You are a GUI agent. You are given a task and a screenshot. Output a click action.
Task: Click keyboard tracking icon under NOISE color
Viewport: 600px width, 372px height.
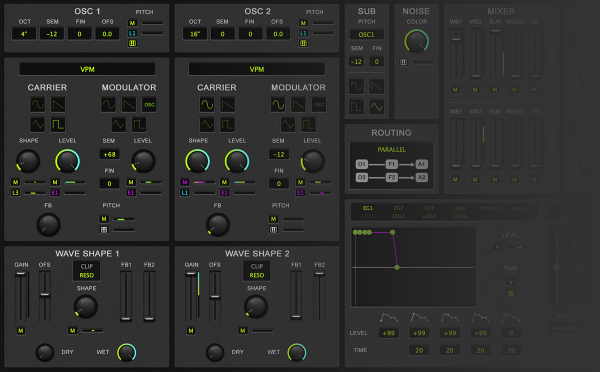click(404, 62)
